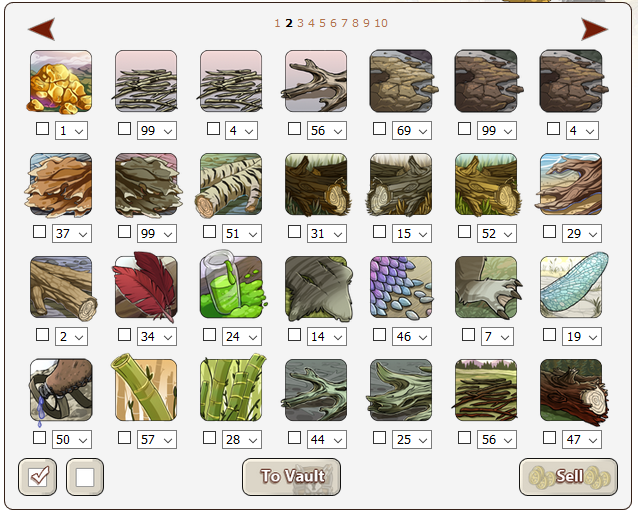Tick the checkbox under the gold nugget

tap(42, 129)
